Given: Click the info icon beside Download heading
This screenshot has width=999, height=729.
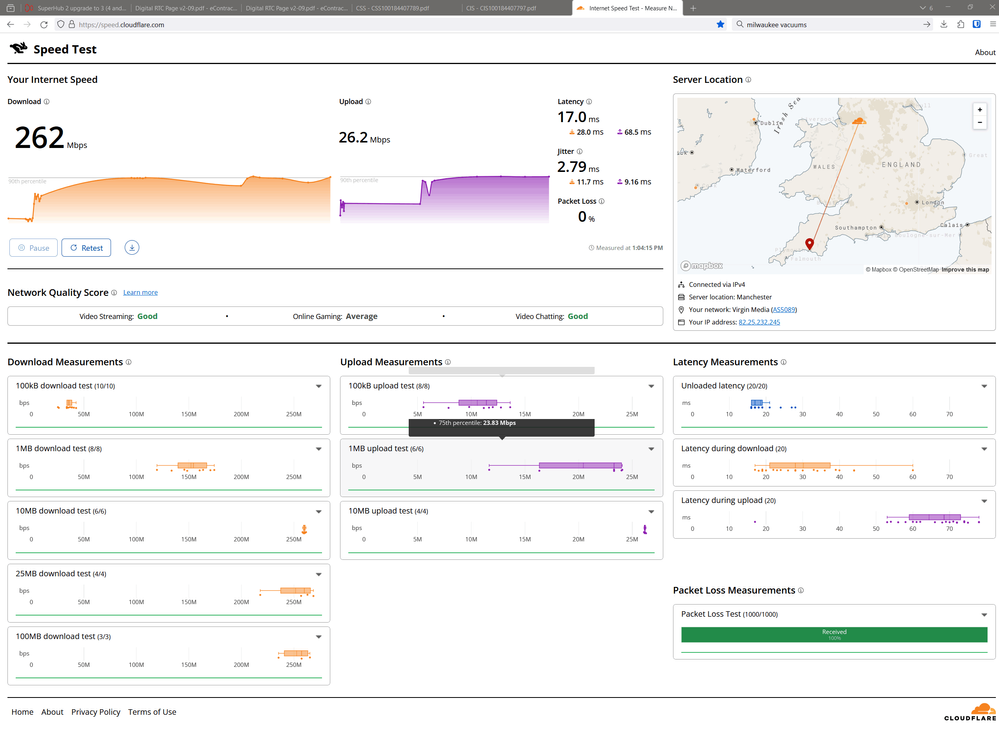Looking at the screenshot, I should [x=47, y=101].
